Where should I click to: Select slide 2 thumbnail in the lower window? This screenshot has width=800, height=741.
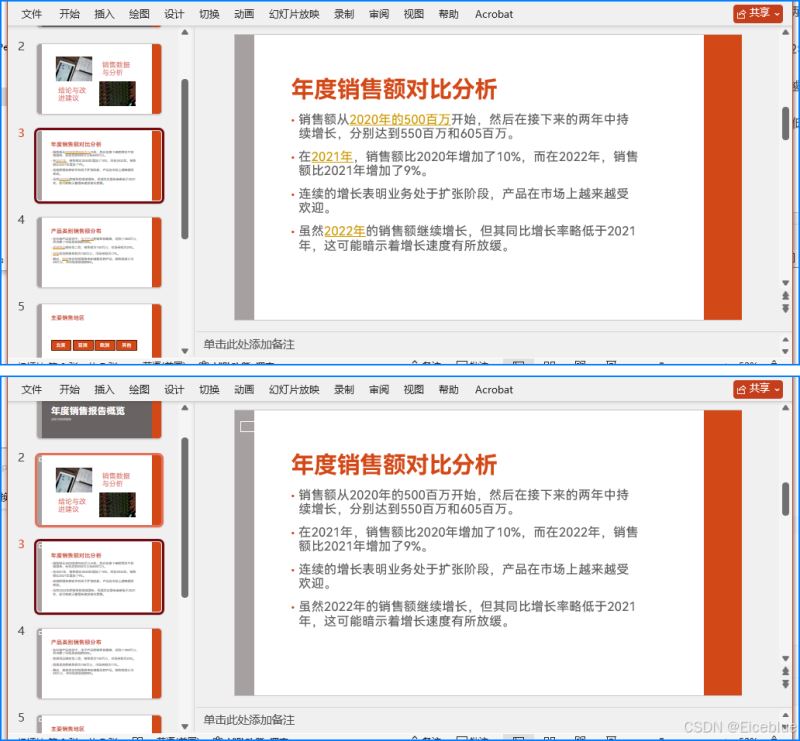(x=99, y=490)
